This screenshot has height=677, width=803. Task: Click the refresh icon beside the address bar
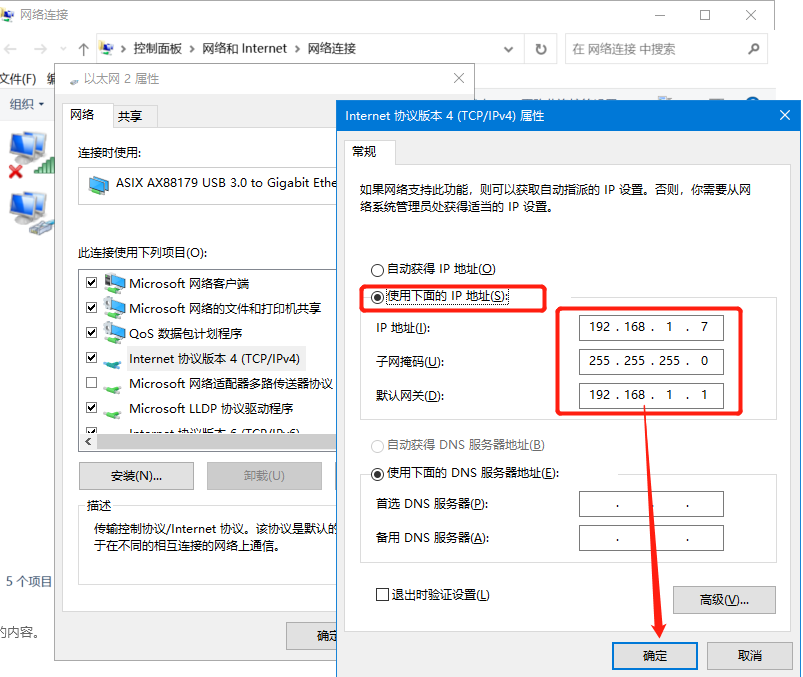541,49
